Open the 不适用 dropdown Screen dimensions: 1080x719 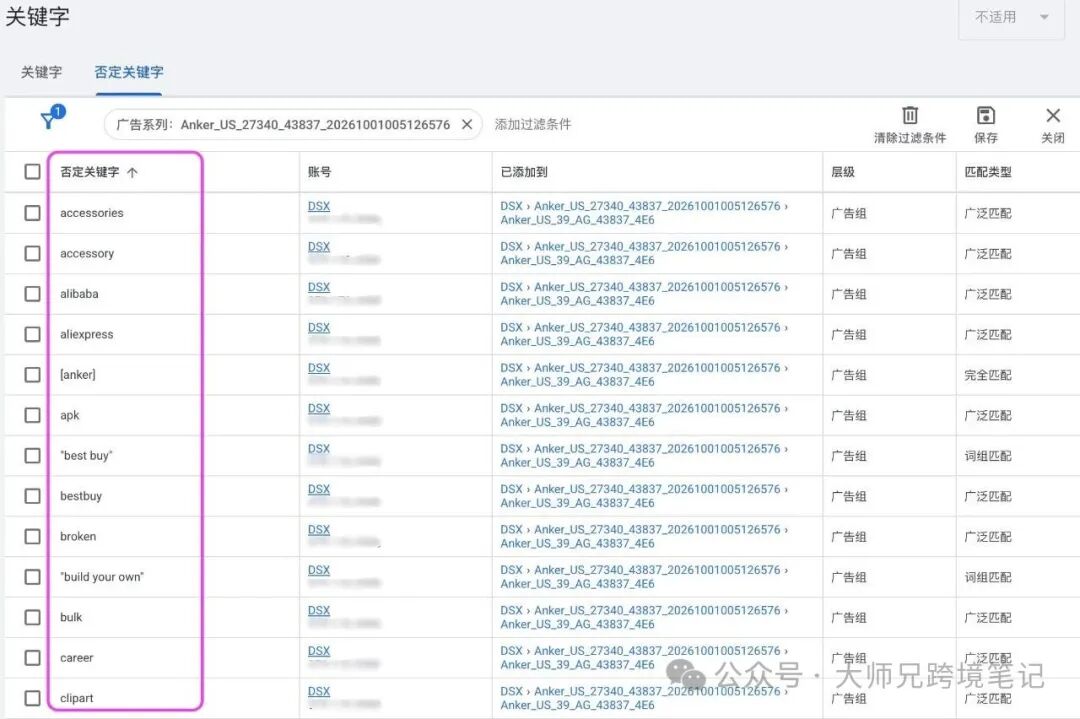1010,17
